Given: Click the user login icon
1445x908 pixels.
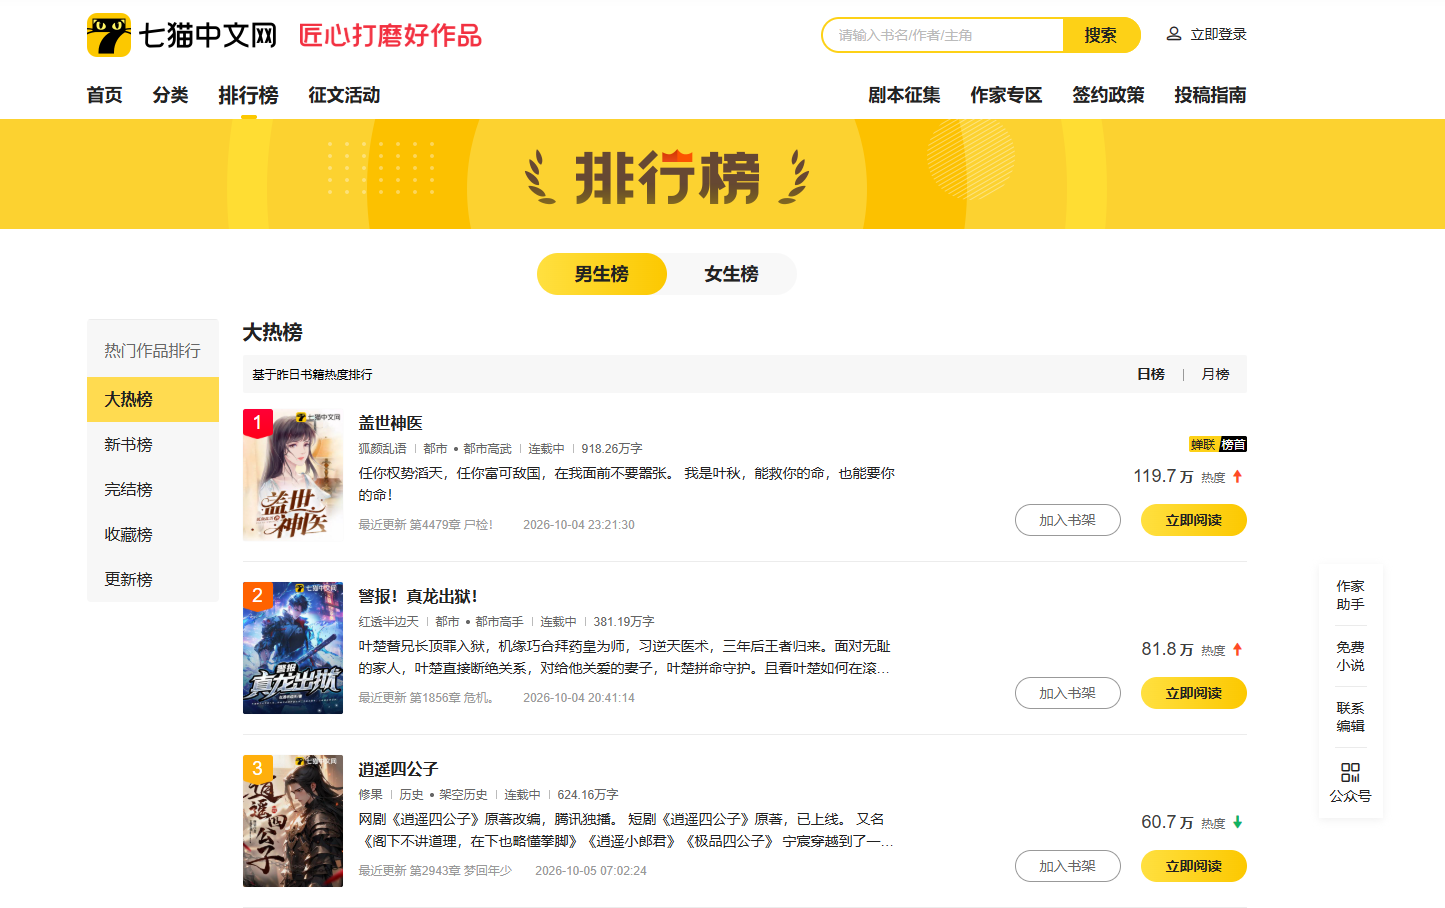Looking at the screenshot, I should click(1174, 34).
